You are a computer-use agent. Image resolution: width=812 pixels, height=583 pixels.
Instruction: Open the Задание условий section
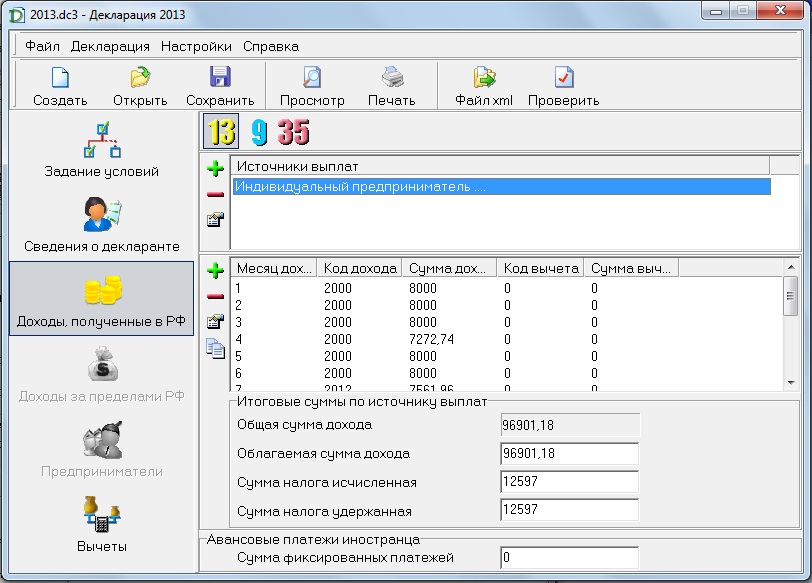coord(102,150)
